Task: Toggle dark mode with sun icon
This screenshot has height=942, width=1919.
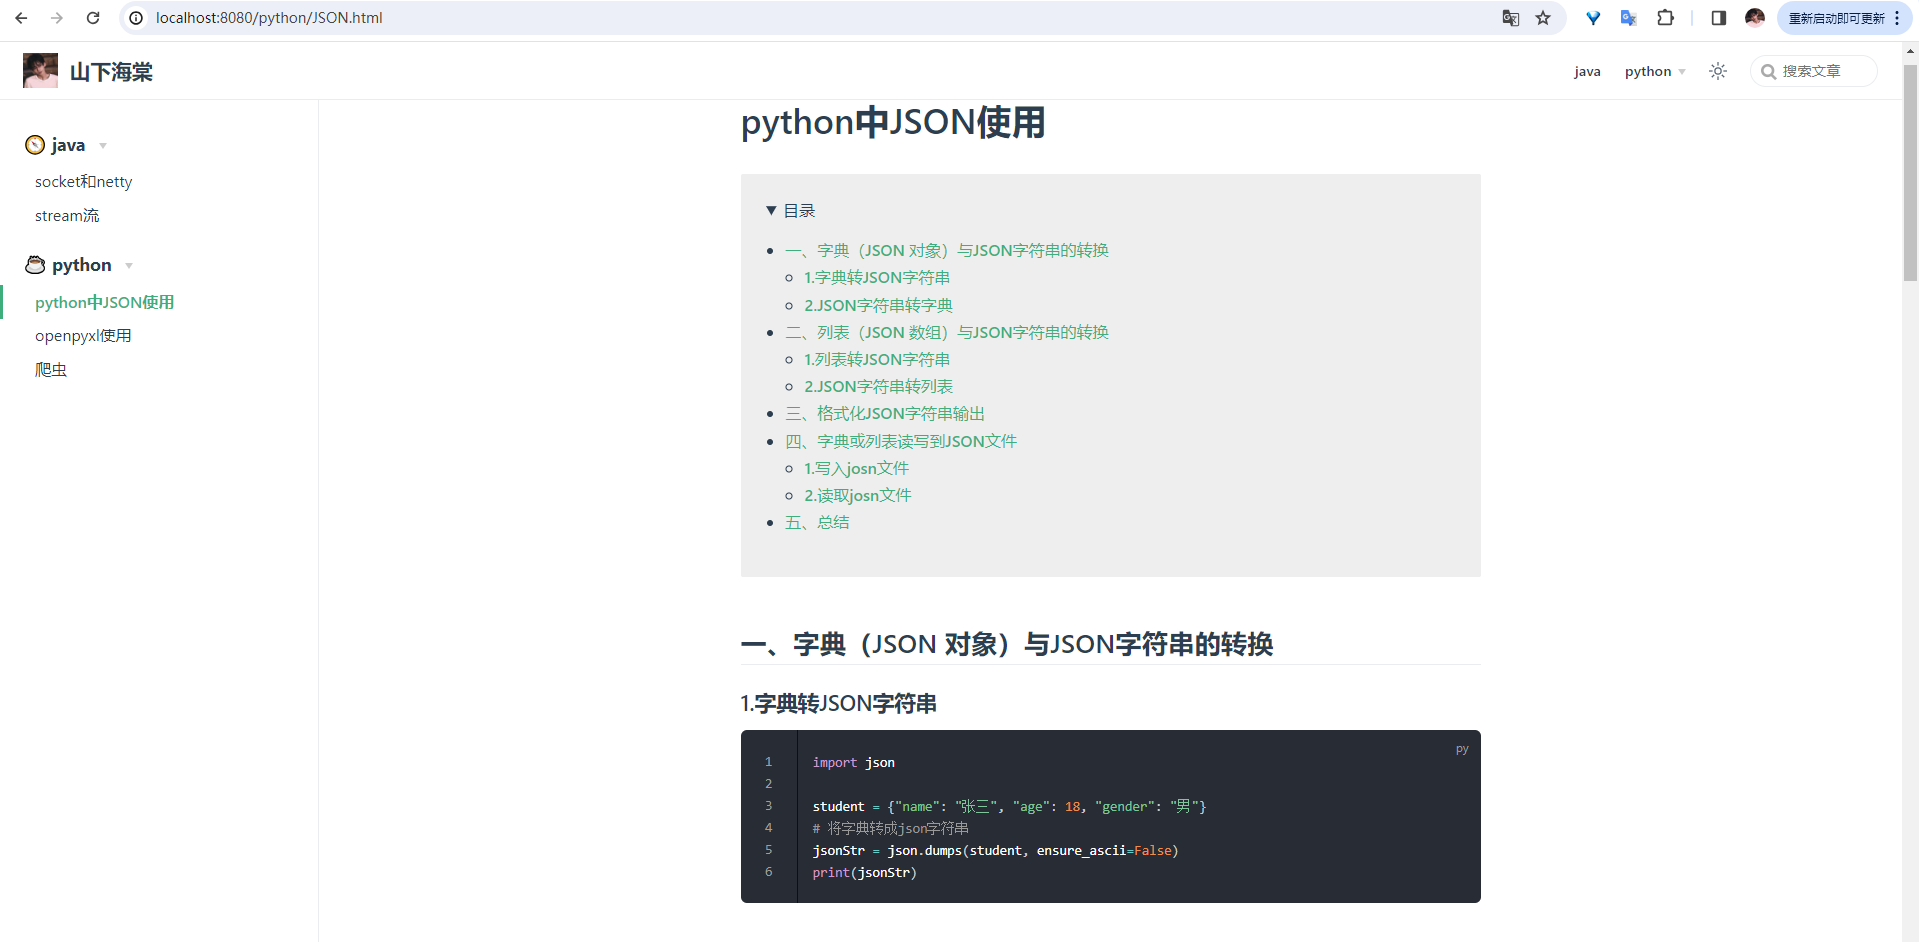Action: point(1718,71)
